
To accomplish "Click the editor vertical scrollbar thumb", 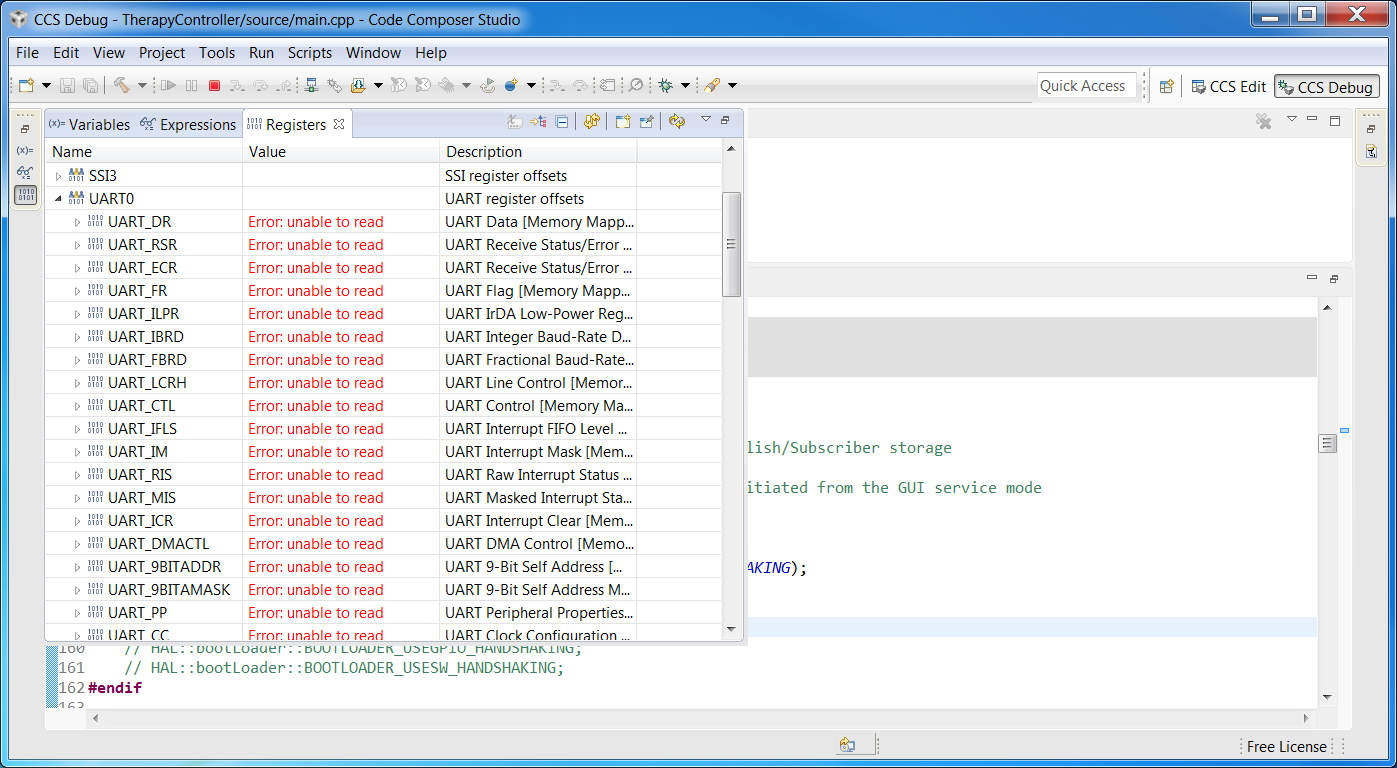I will click(1328, 443).
